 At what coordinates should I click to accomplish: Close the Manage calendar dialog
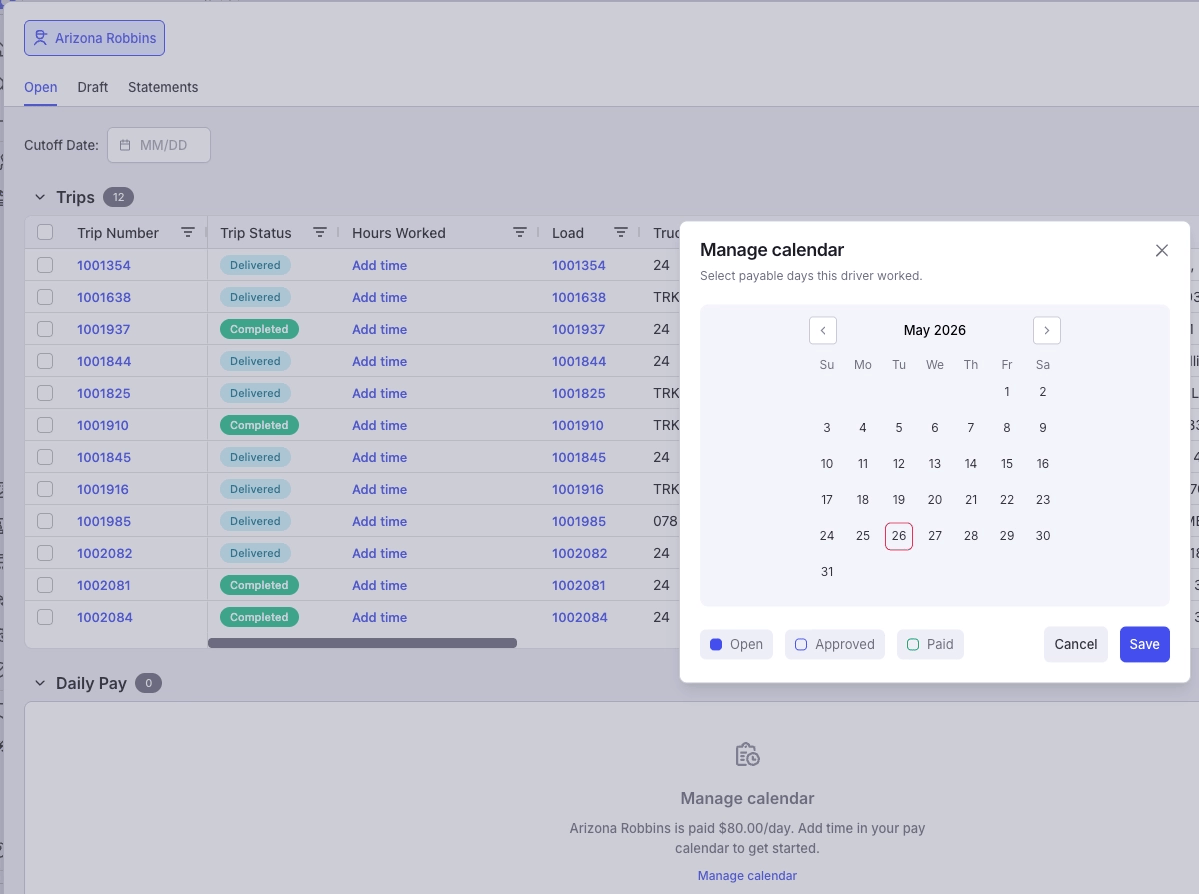tap(1162, 251)
